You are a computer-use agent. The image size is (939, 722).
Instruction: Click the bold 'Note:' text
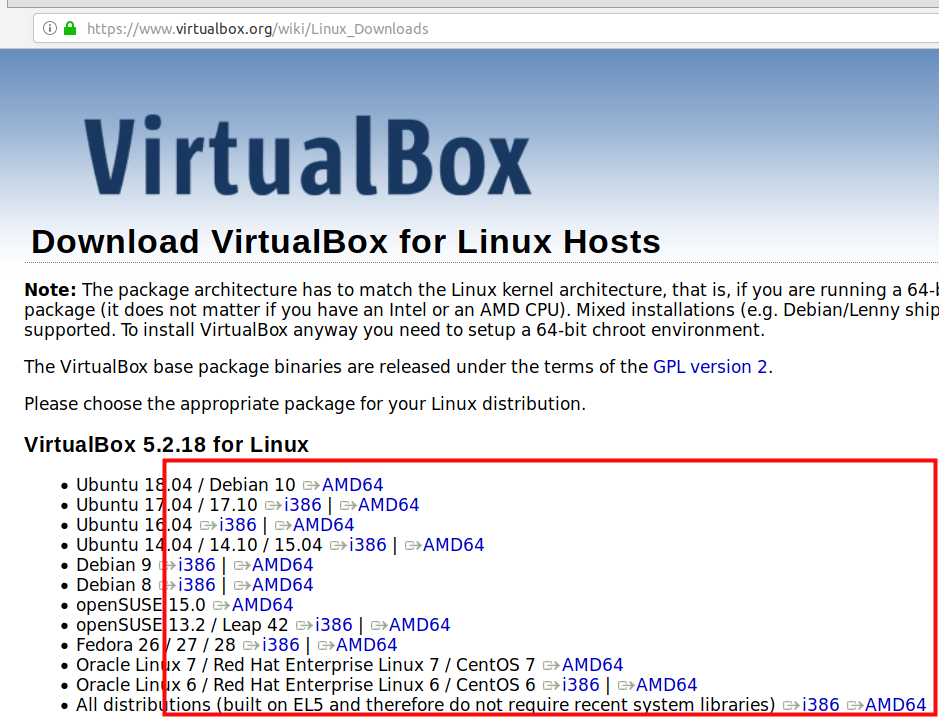tap(50, 290)
